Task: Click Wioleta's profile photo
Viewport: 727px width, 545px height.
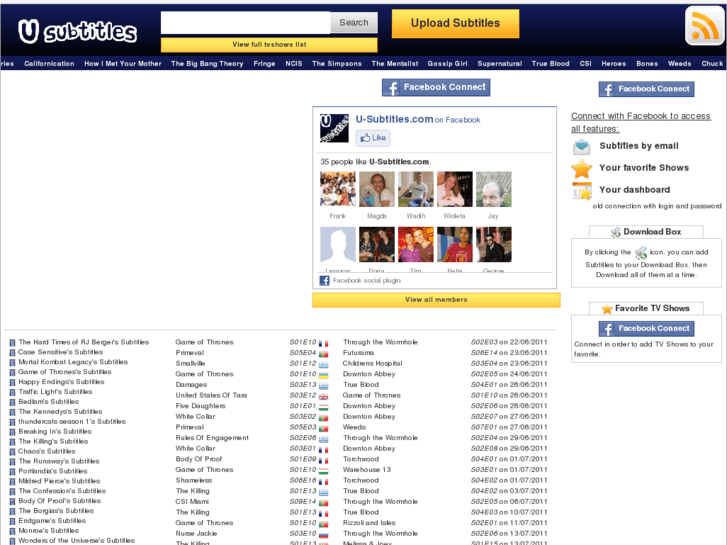Action: point(455,189)
